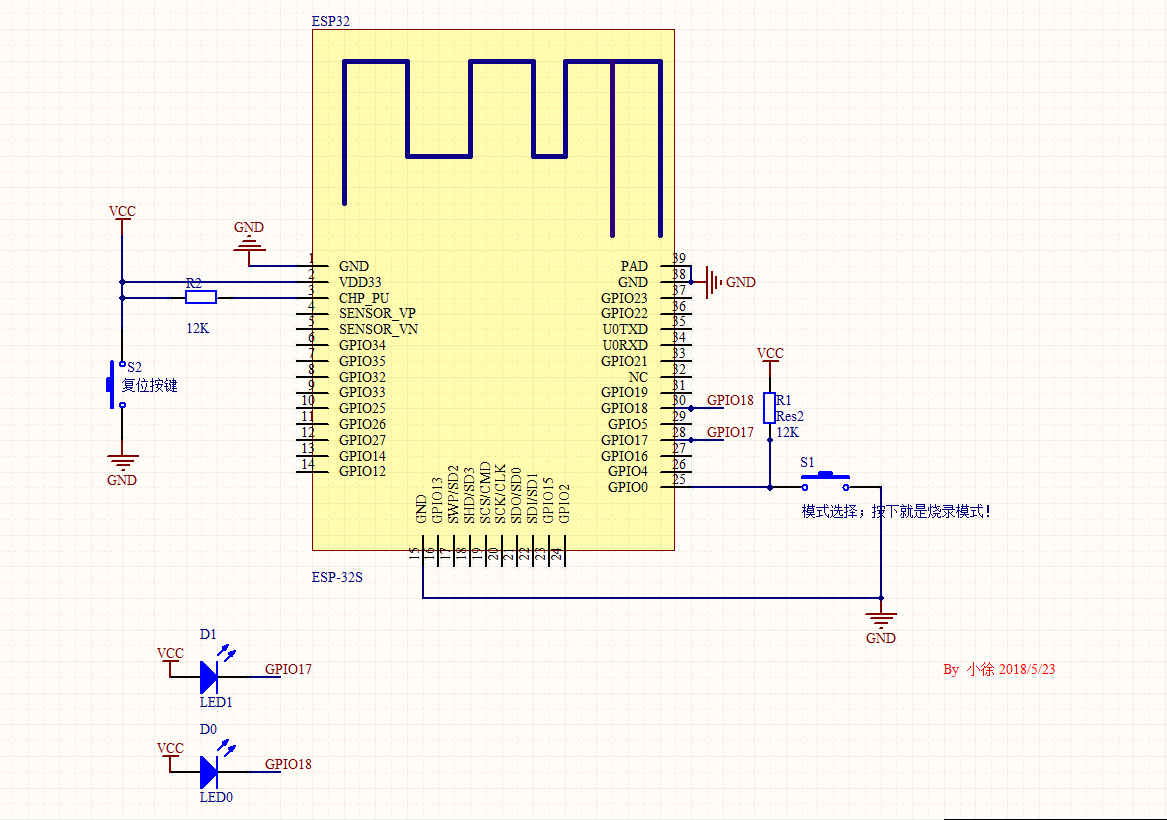Image resolution: width=1167 pixels, height=820 pixels.
Task: Click the GPIO25 pin name
Action: 362,409
